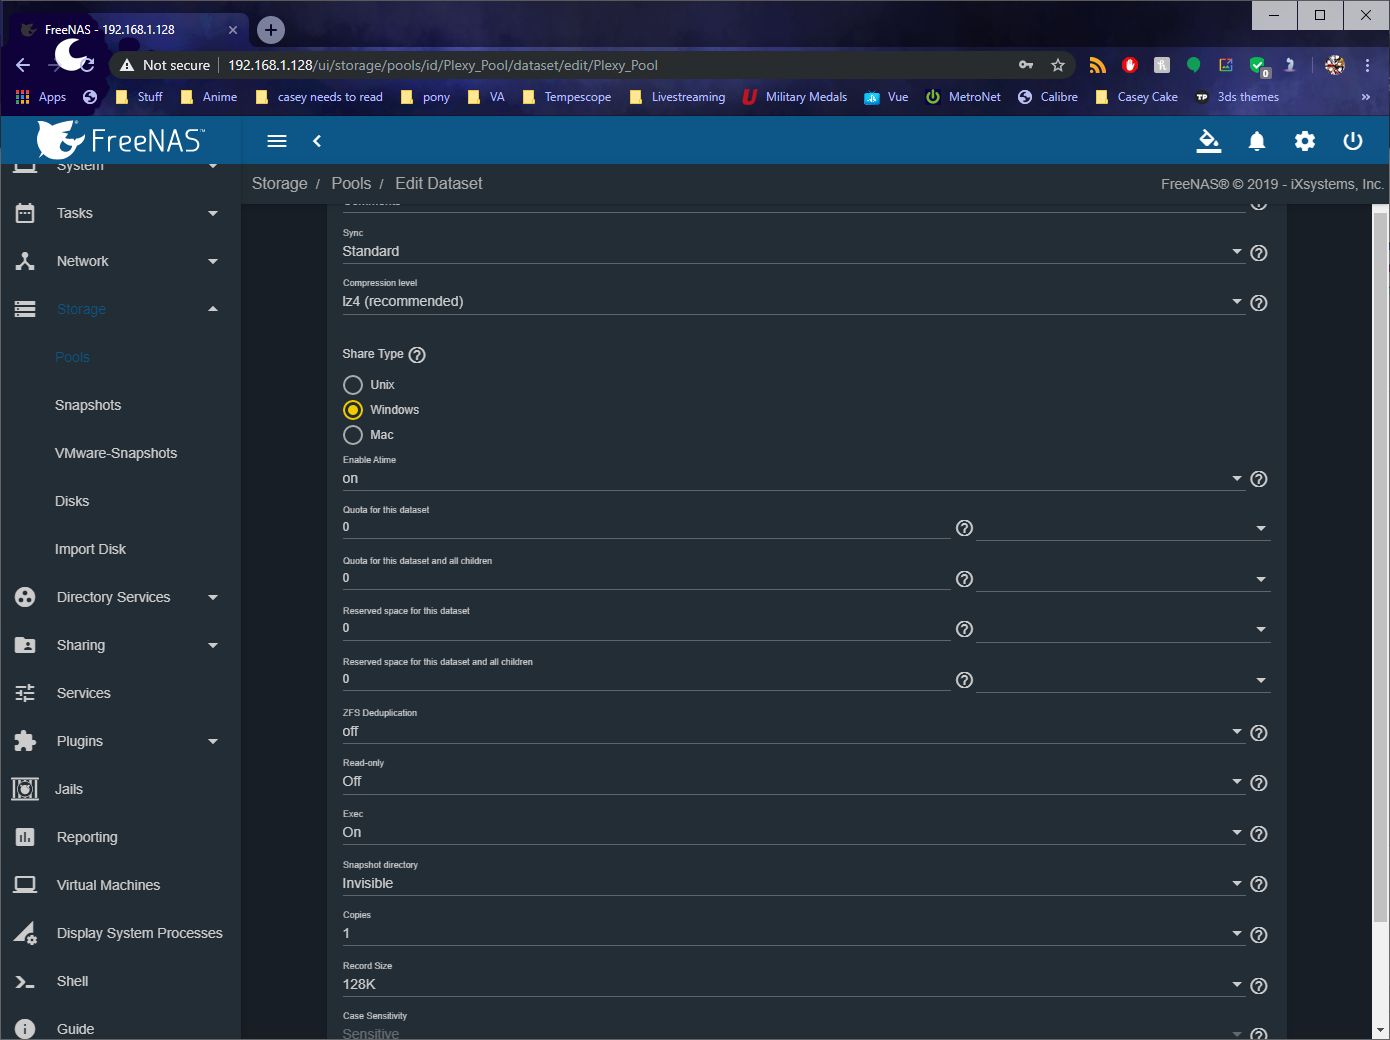
Task: Open Snapshots in sidebar
Action: click(x=88, y=405)
